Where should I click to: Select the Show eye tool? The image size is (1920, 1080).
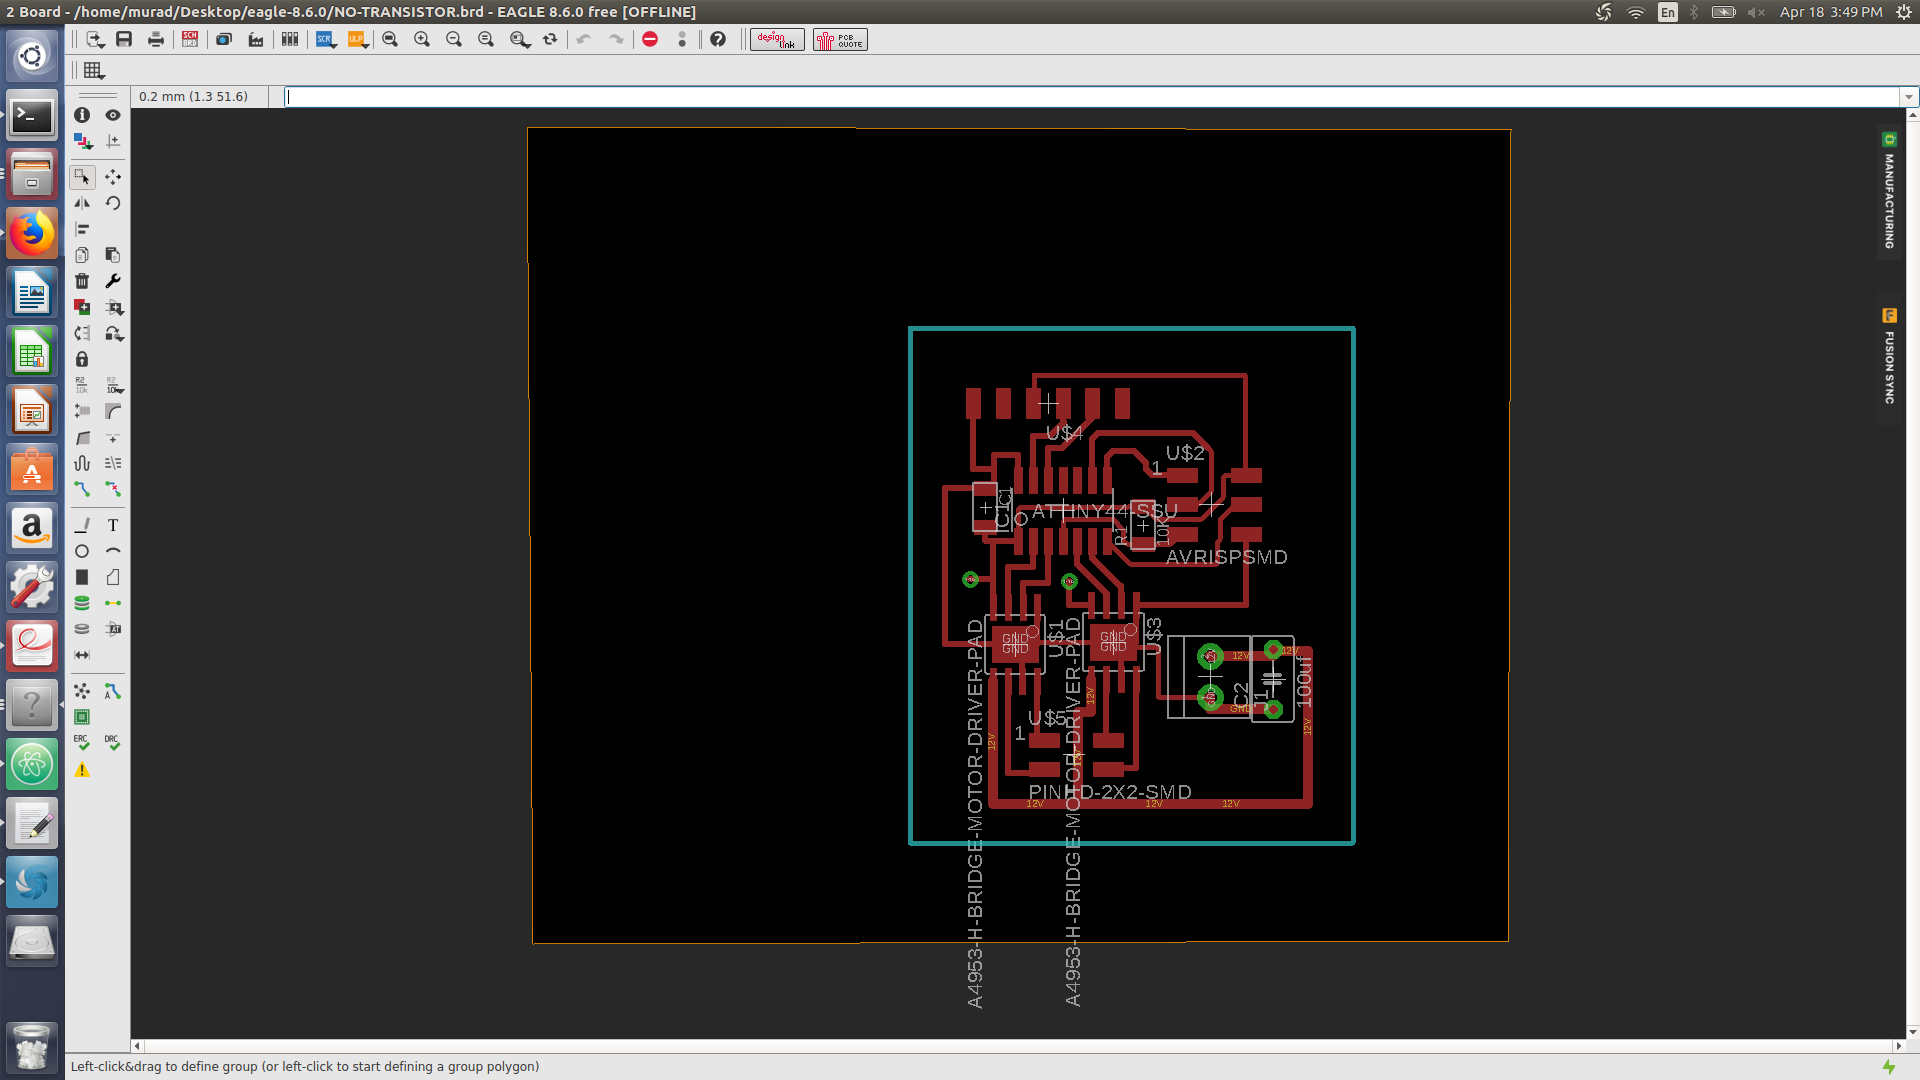pyautogui.click(x=113, y=115)
